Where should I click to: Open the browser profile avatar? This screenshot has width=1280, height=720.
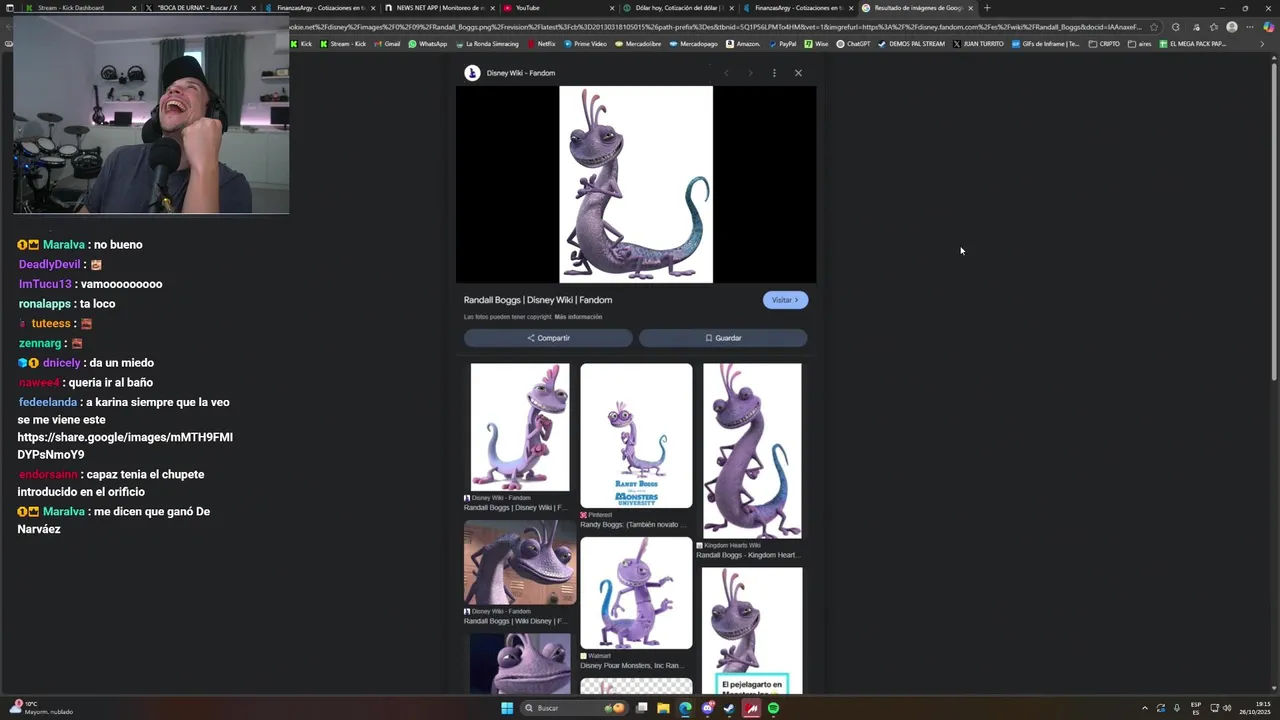point(1232,27)
